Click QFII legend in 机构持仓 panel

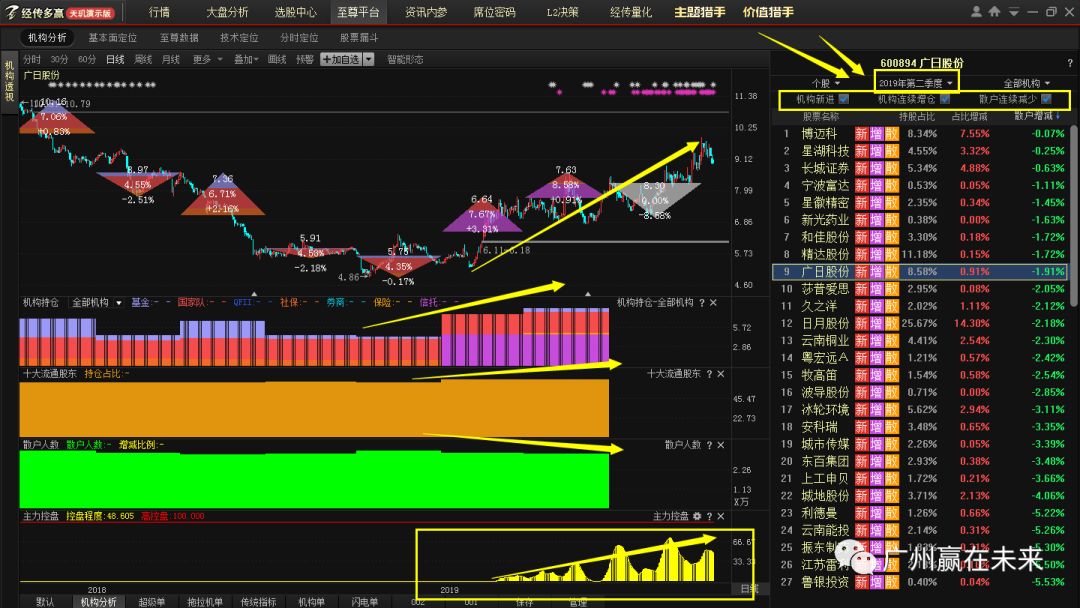coord(242,303)
